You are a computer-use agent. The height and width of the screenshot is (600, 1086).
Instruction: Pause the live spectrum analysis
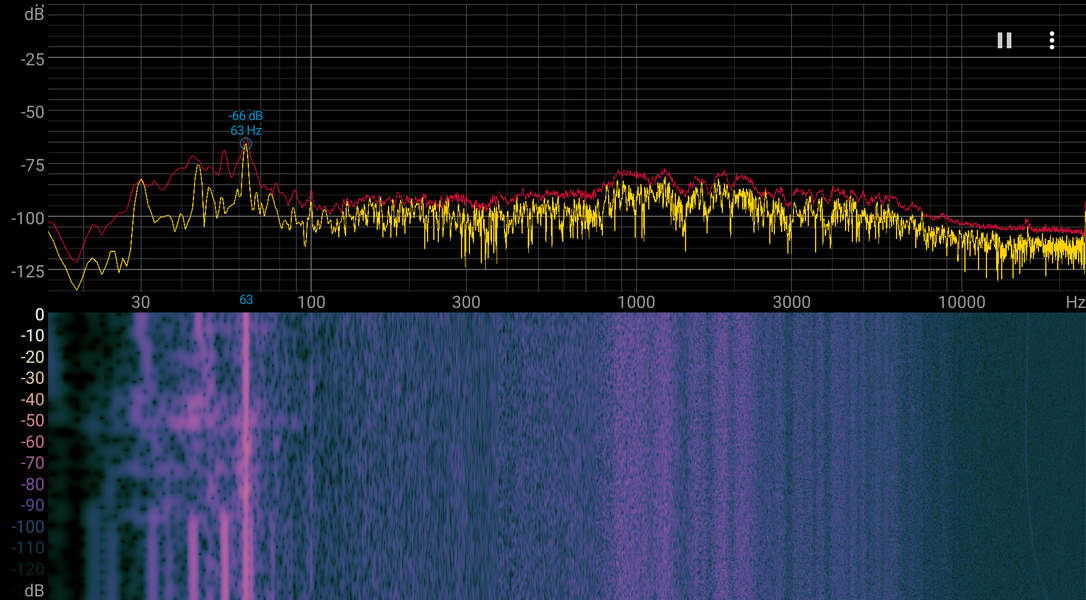coord(1004,40)
